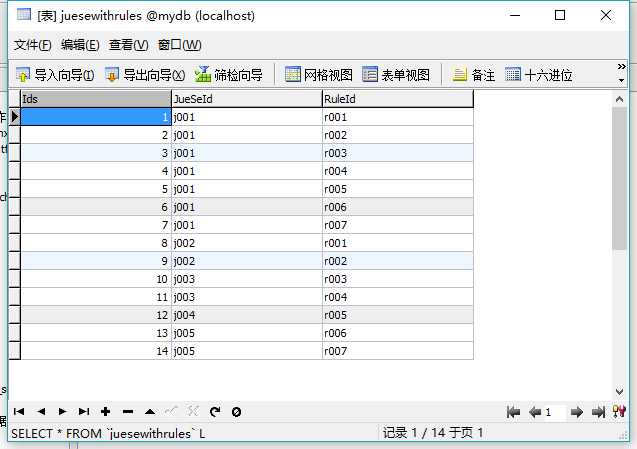
Task: Minimize the juesewithrules window
Action: [515, 15]
